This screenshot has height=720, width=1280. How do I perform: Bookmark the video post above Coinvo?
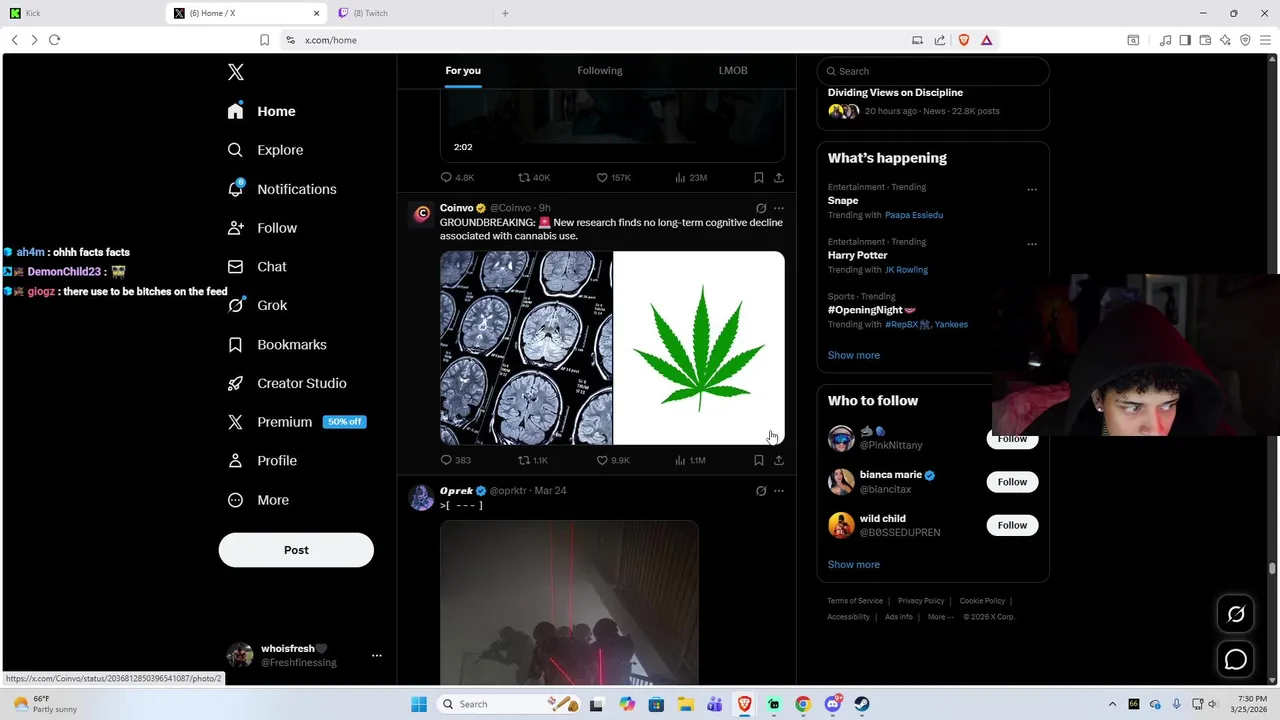coord(759,177)
